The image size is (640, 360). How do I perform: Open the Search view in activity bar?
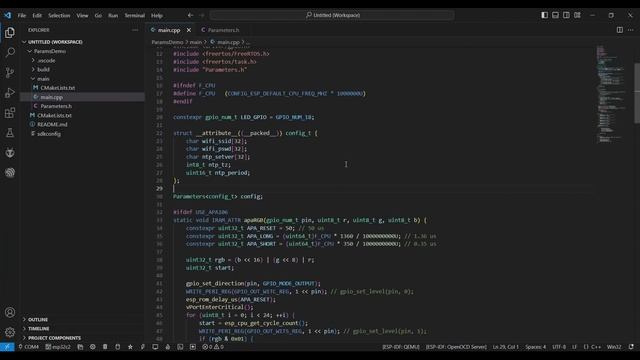10,53
